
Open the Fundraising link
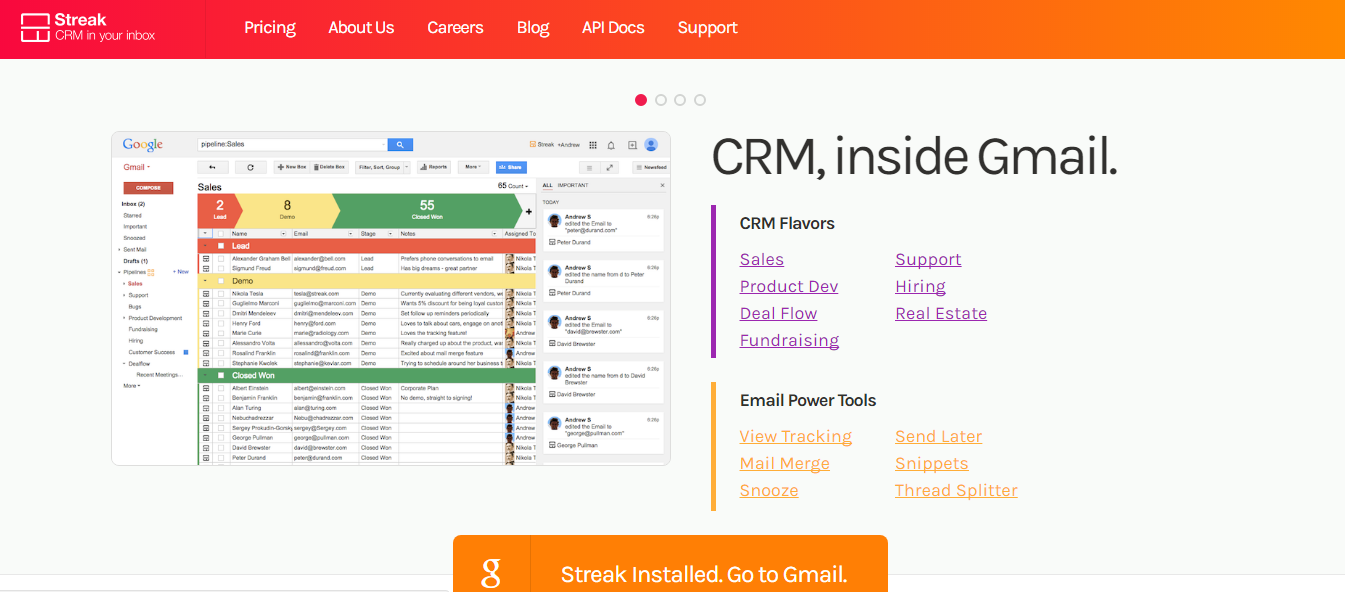pyautogui.click(x=789, y=341)
